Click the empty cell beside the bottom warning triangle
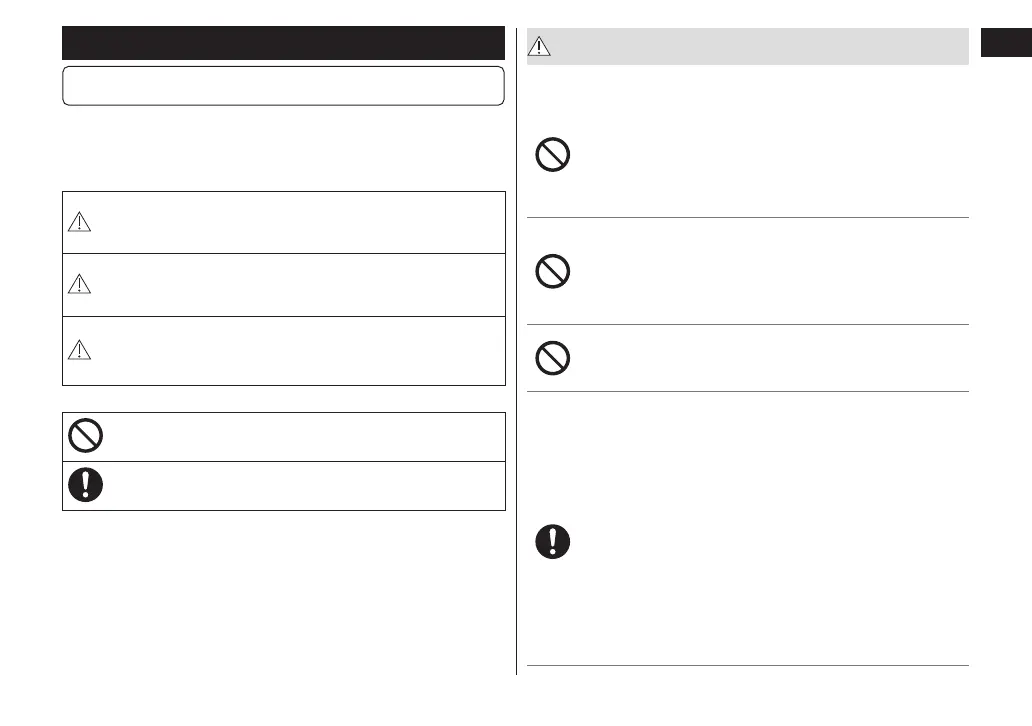Screen dimensions: 1032x726 click(300, 351)
